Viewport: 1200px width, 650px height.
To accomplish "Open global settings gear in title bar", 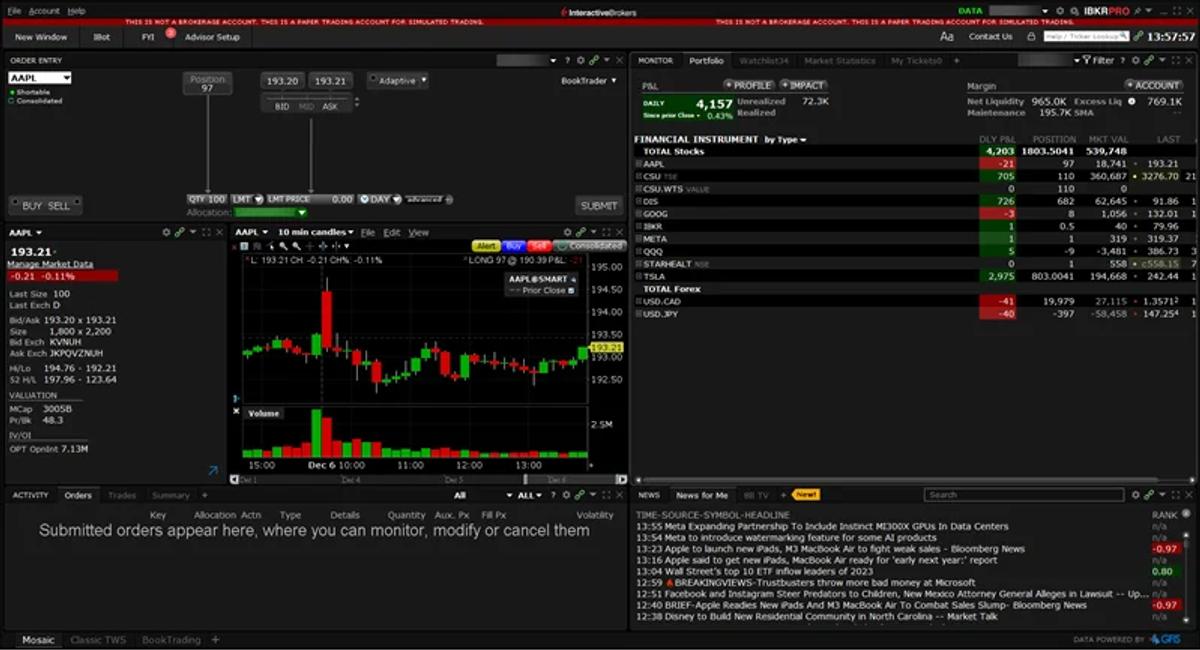I will pos(1059,10).
